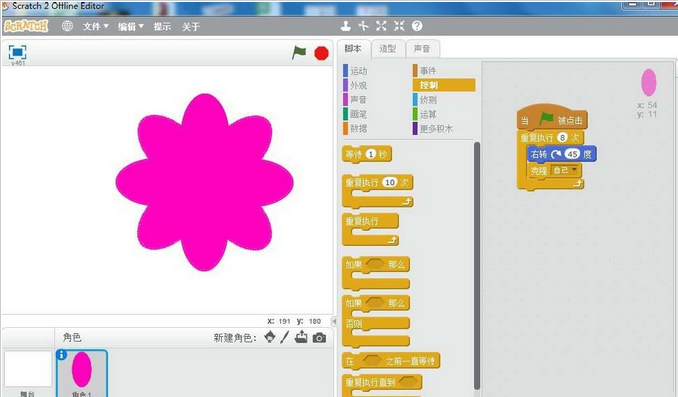Click the 等待 1 秒 block
The image size is (678, 397).
pyautogui.click(x=367, y=154)
